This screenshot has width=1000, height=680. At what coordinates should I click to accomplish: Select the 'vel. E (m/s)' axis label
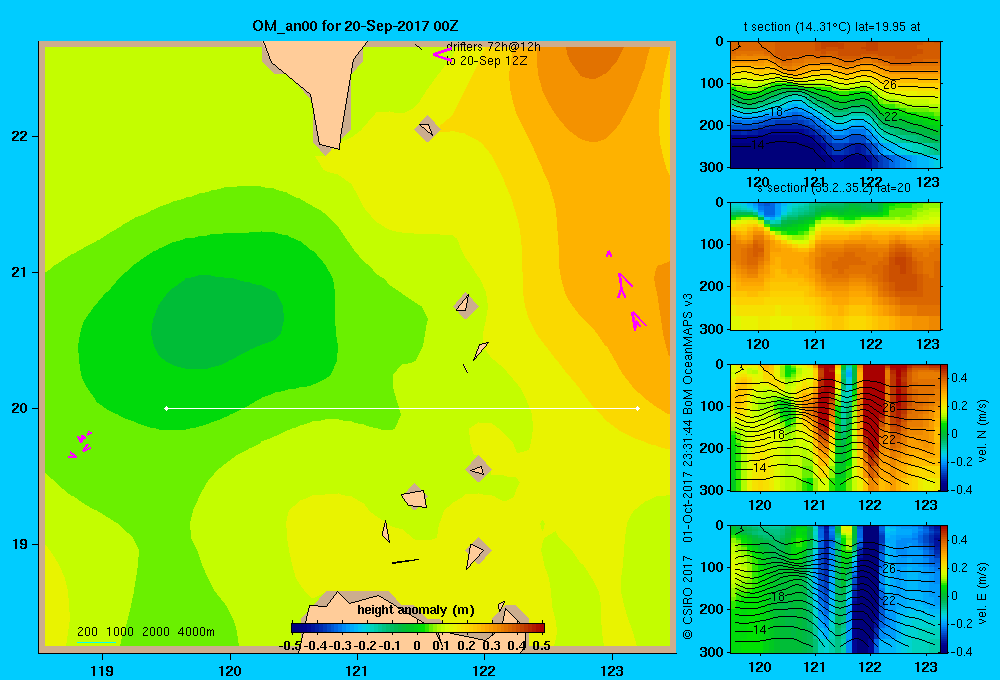pos(983,592)
